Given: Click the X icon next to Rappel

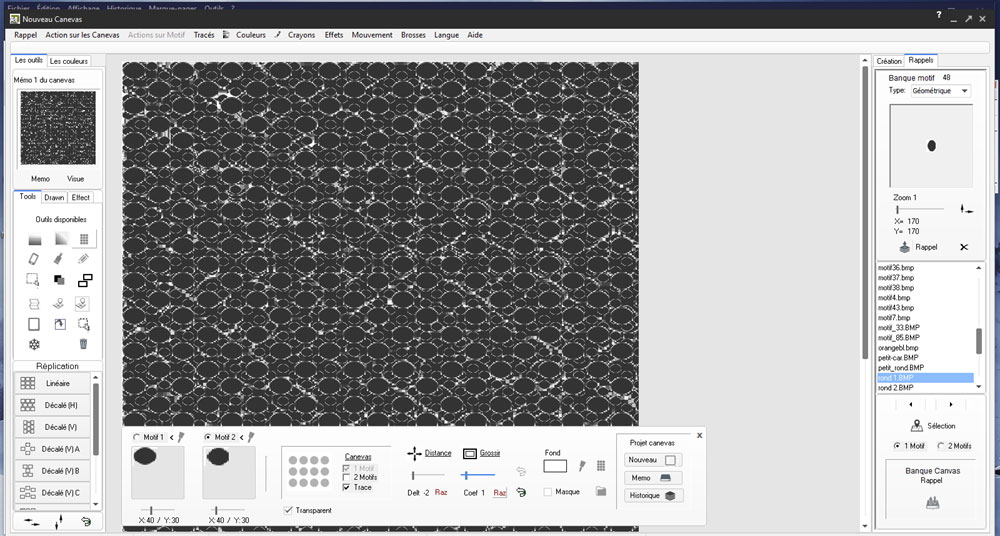Looking at the screenshot, I should pos(964,246).
